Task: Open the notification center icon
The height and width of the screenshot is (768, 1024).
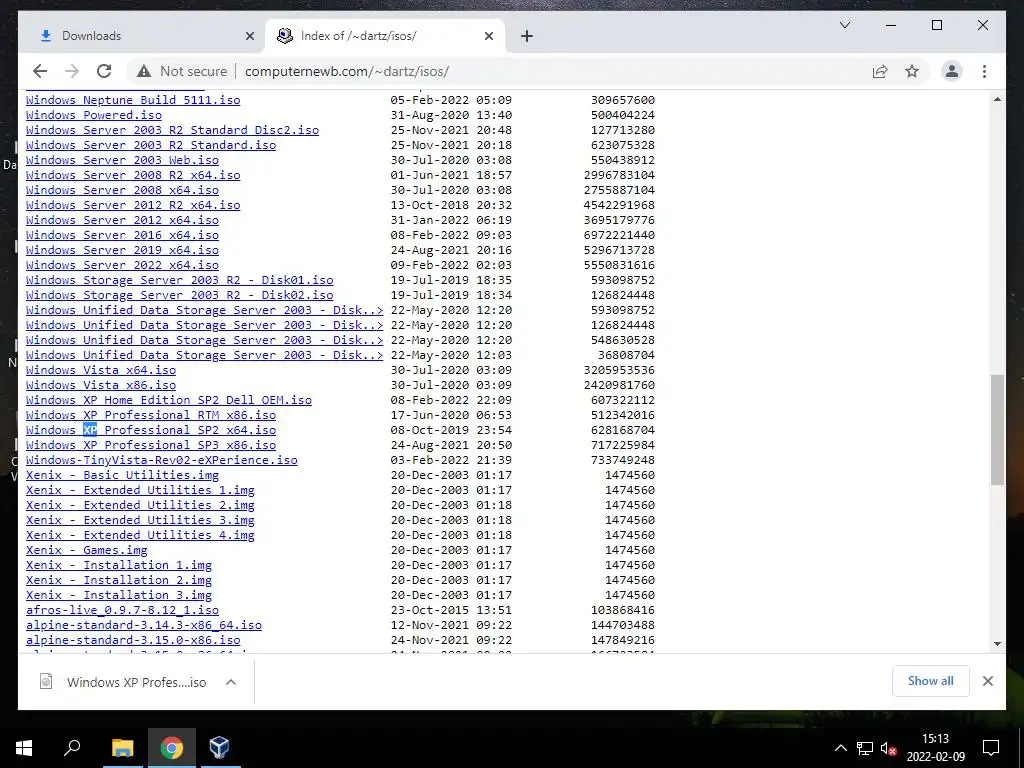Action: pos(991,748)
